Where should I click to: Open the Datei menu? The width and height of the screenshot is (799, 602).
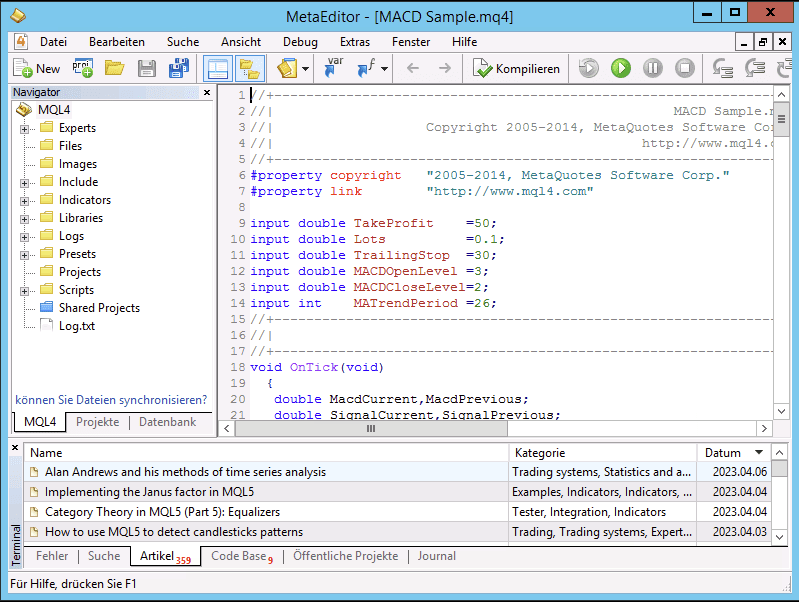tap(54, 42)
